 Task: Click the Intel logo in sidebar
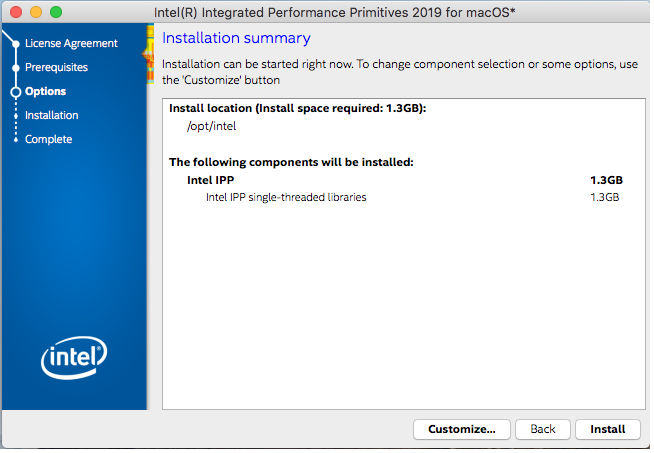click(73, 355)
